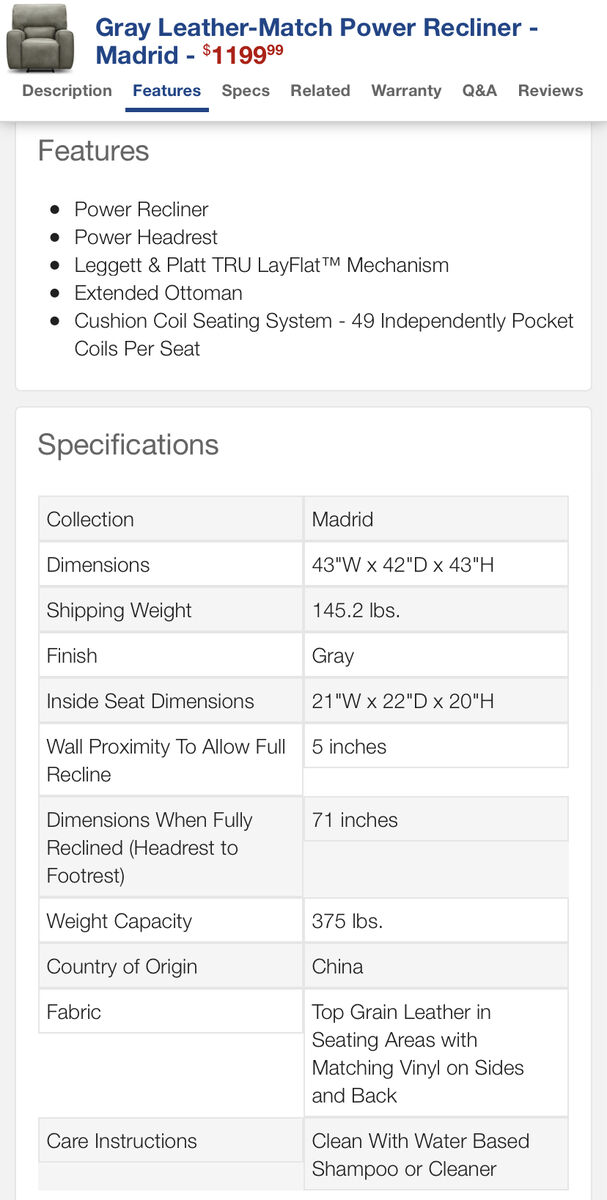Select the Extended Ottoman feature text
The image size is (607, 1200).
click(x=158, y=293)
